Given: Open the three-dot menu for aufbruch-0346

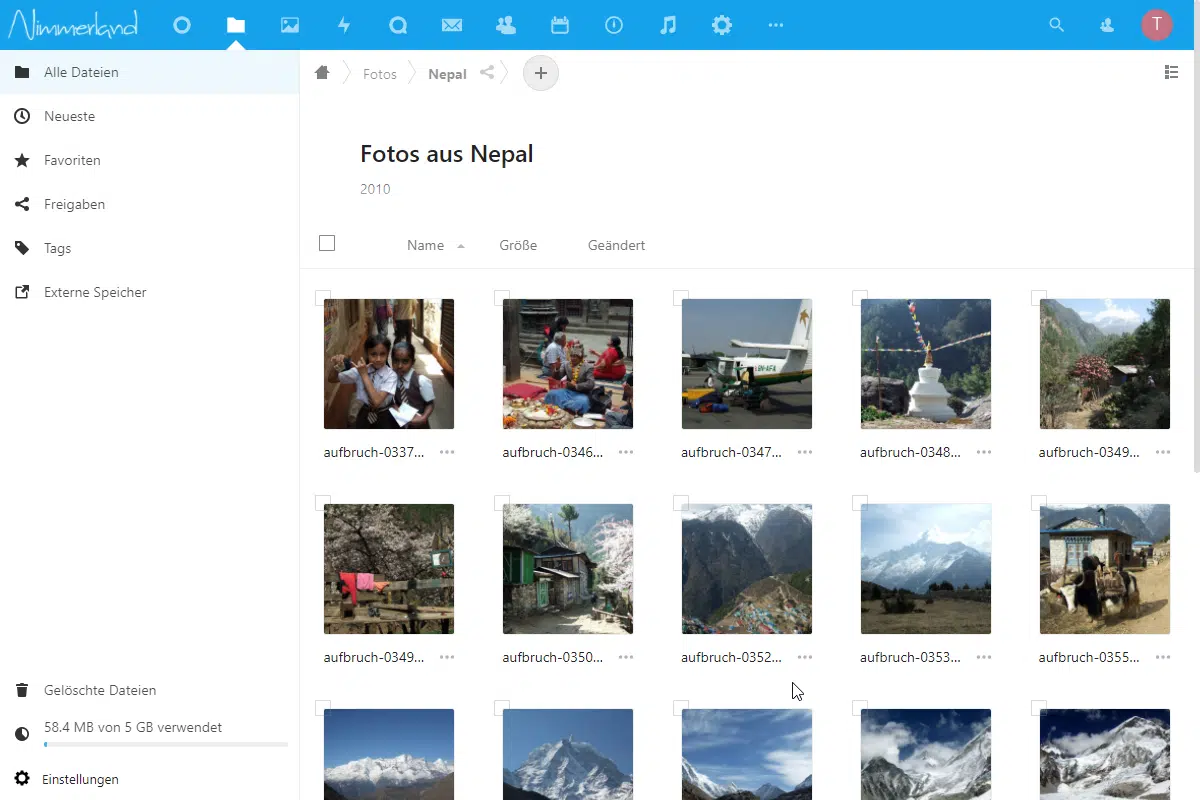Looking at the screenshot, I should pos(626,452).
